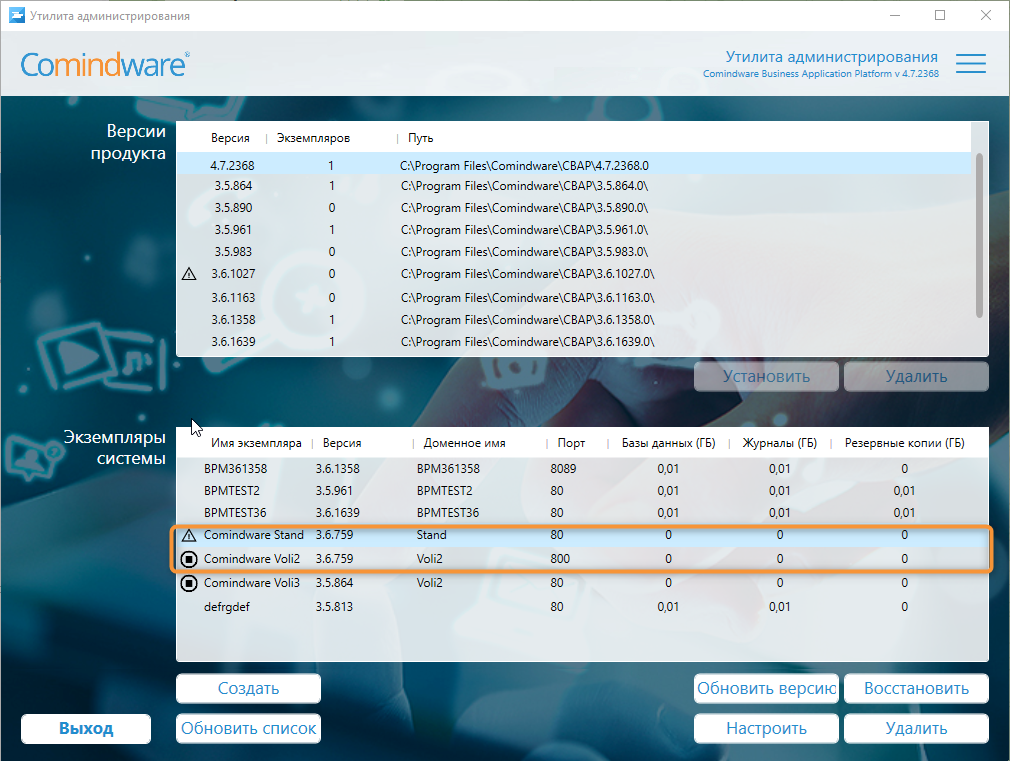The image size is (1010, 761).
Task: Click Удалить under instances list
Action: (916, 728)
